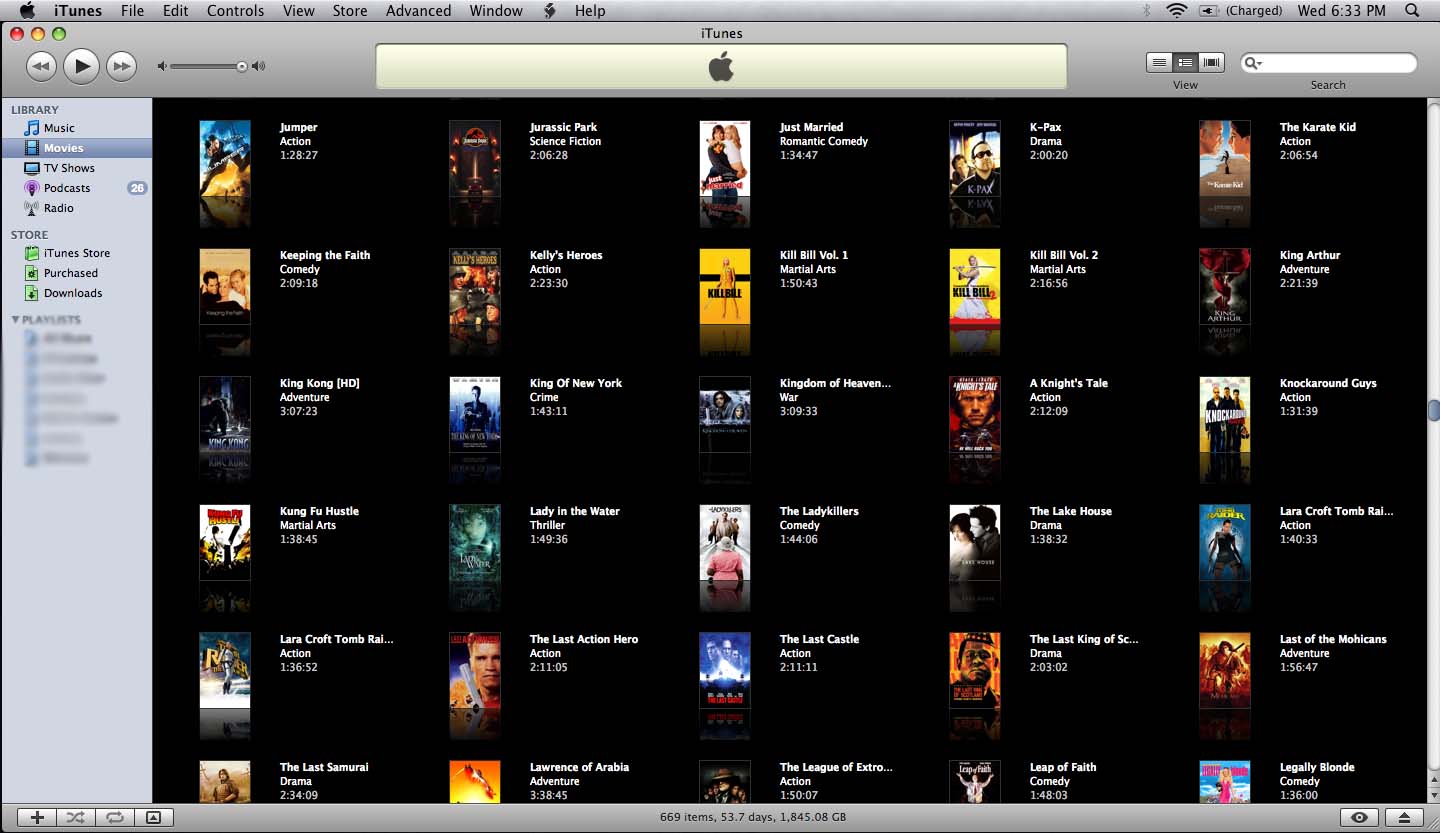Open the Edit menu
1440x833 pixels.
tap(176, 10)
